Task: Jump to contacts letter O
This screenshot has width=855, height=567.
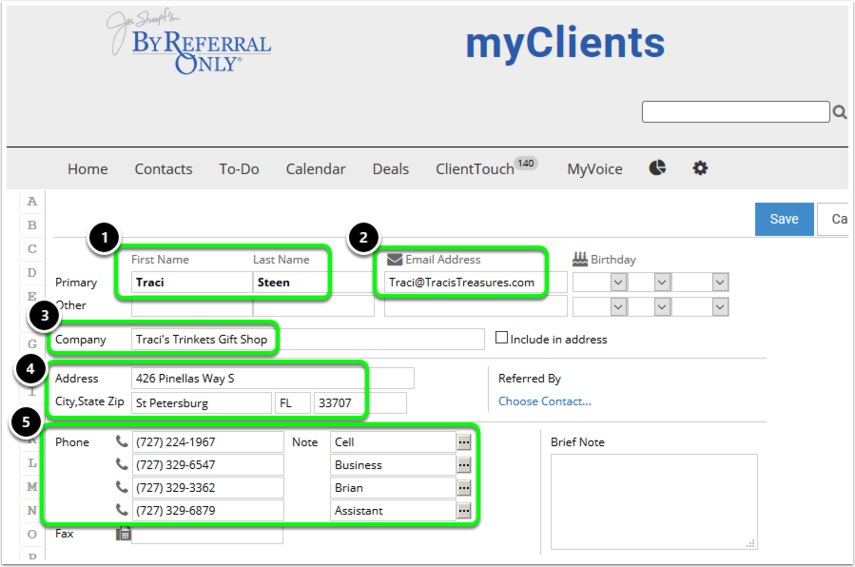Action: tap(32, 534)
